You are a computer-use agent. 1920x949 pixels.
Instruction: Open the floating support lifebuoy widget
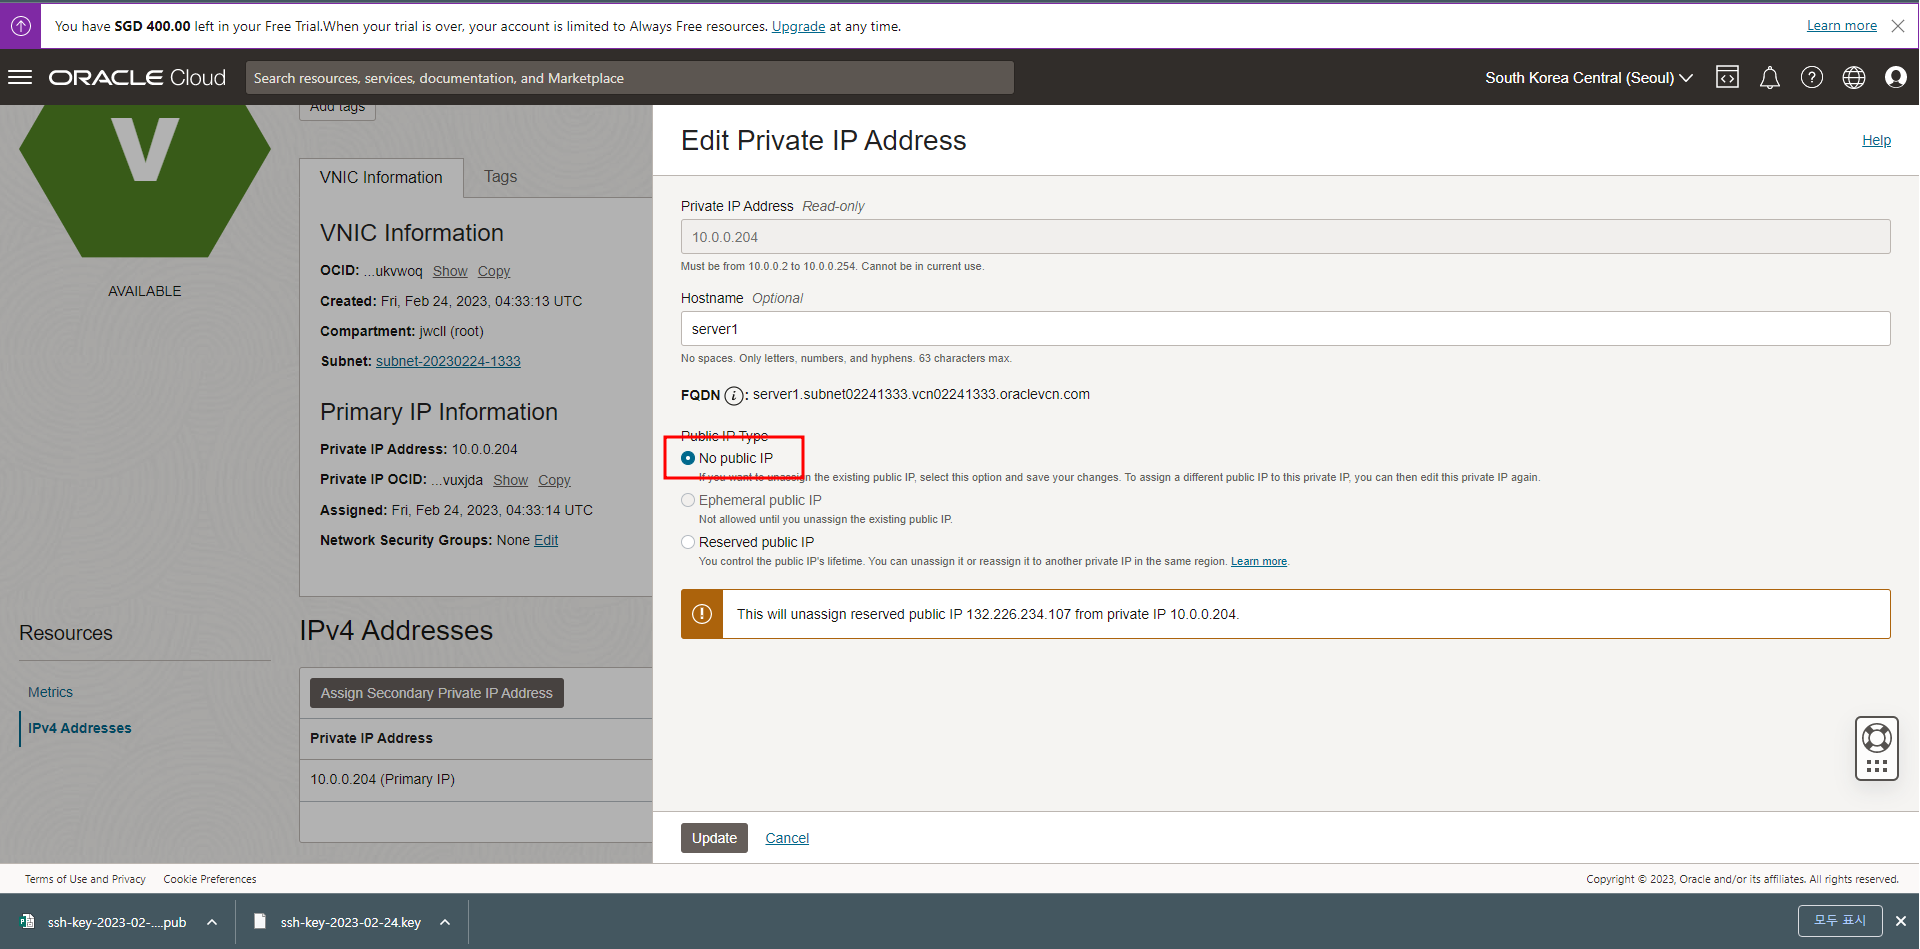point(1876,748)
